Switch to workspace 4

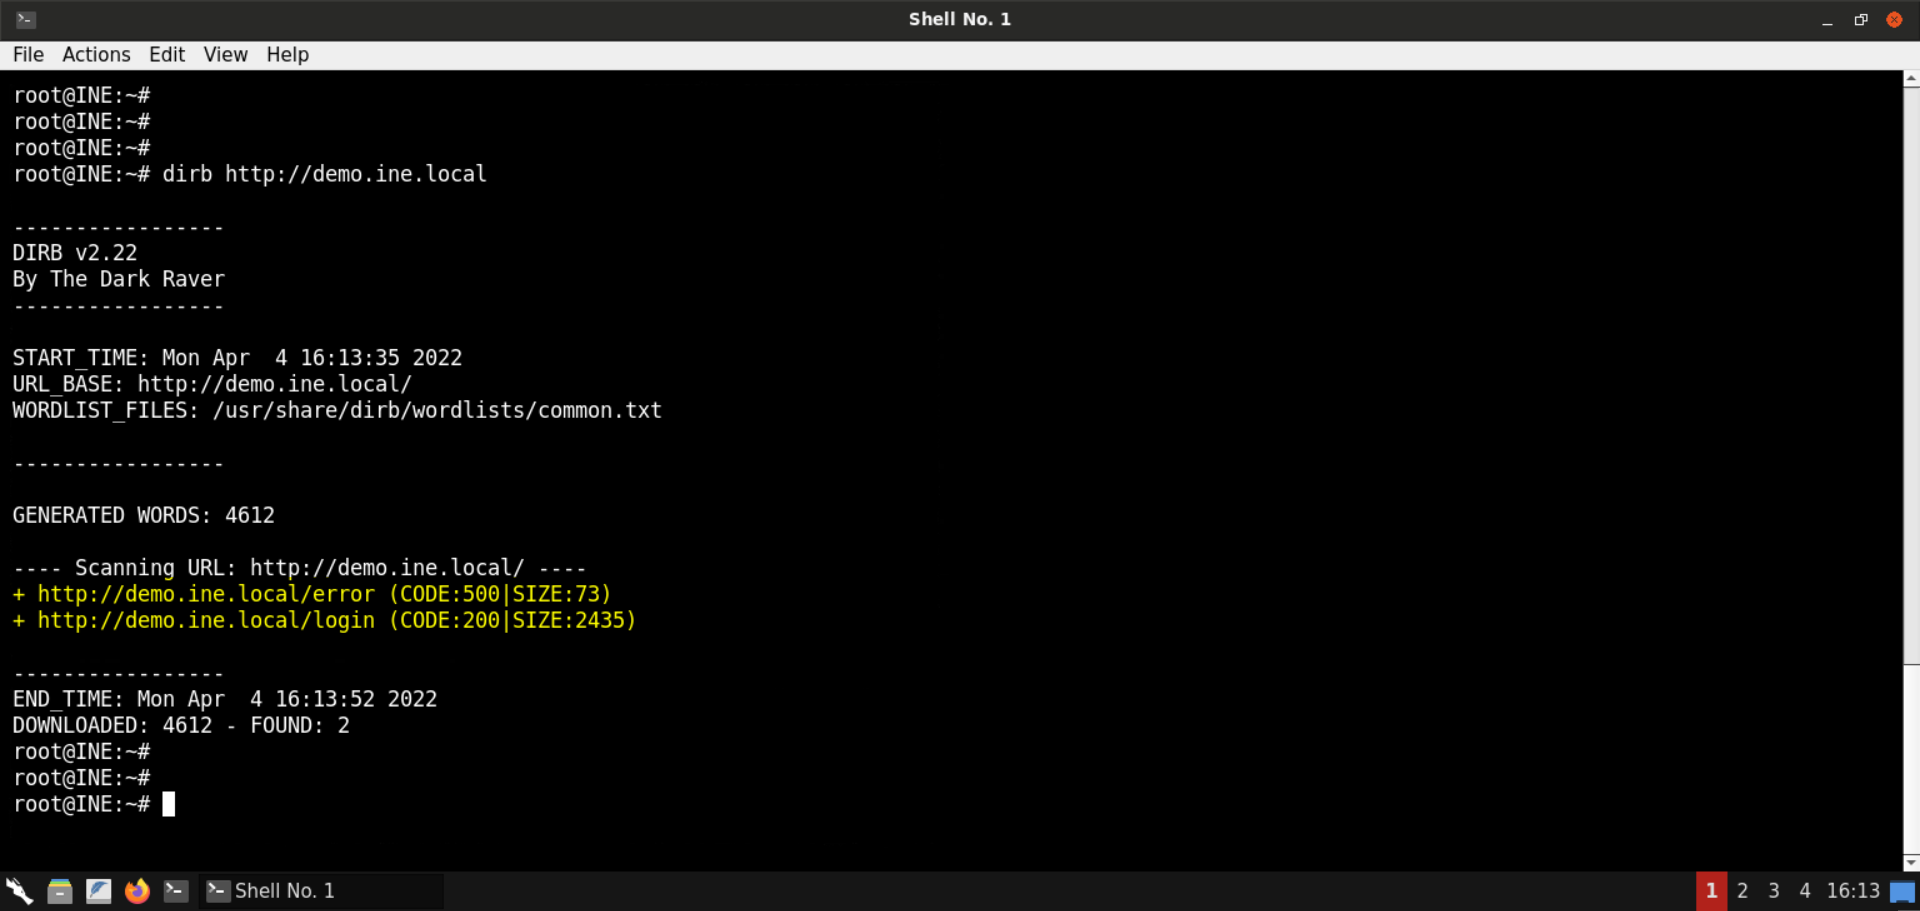click(1804, 890)
